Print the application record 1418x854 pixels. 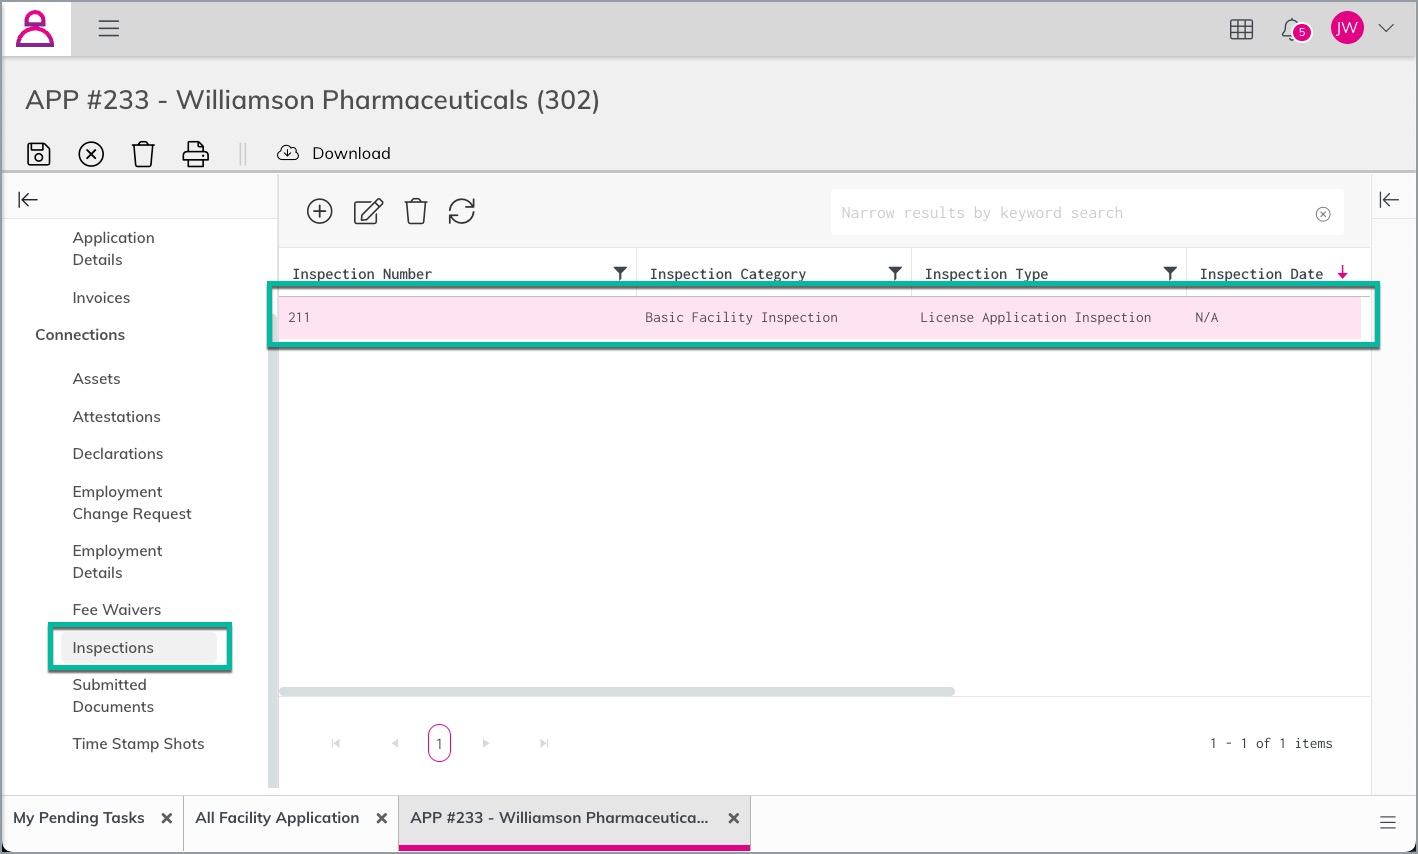[196, 153]
